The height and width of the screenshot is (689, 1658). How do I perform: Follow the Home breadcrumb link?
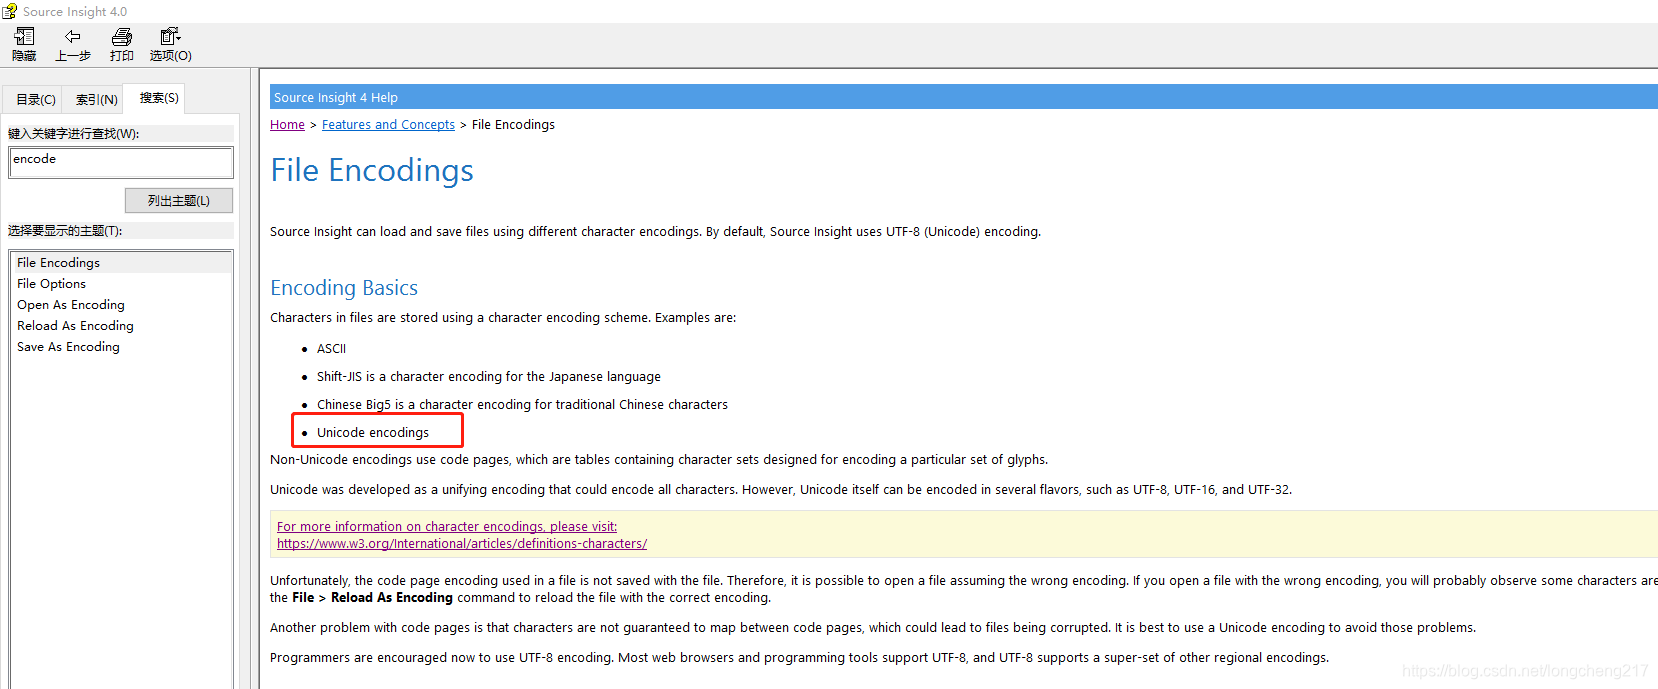tap(287, 124)
